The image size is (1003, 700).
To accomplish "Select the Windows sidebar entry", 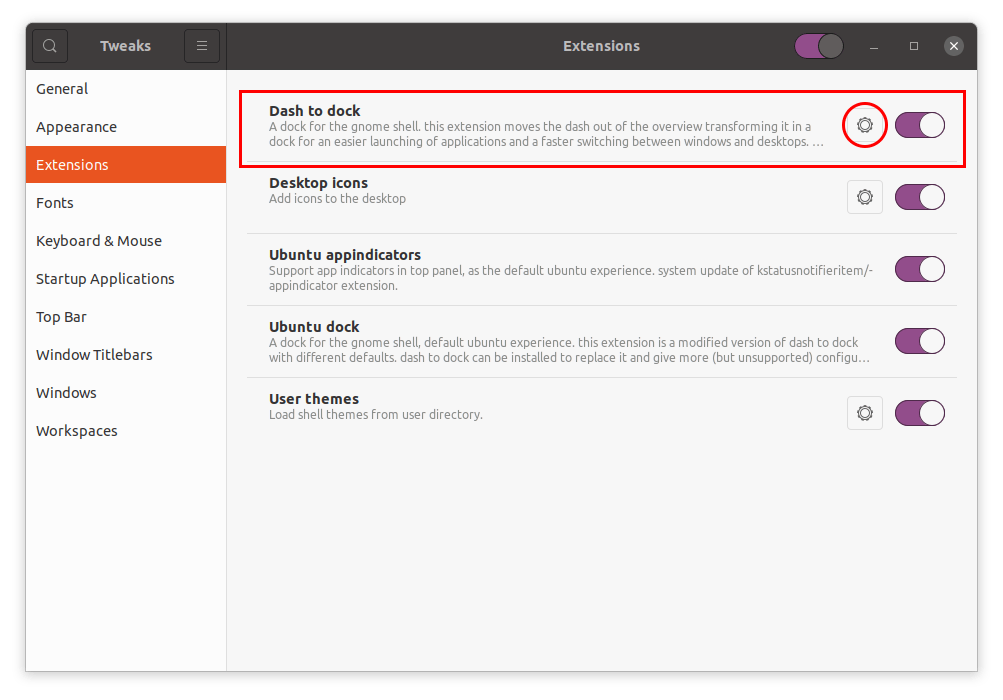I will [x=66, y=392].
